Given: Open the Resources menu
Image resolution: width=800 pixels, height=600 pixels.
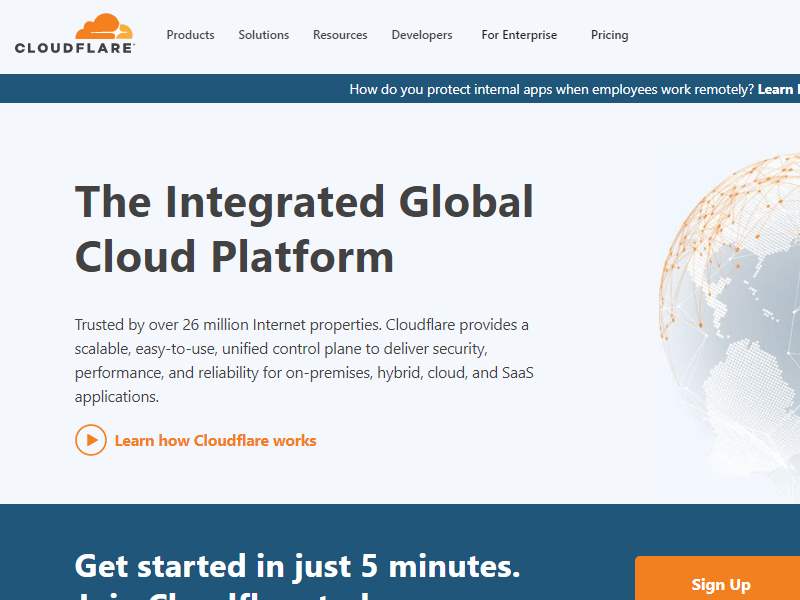Looking at the screenshot, I should pos(340,35).
